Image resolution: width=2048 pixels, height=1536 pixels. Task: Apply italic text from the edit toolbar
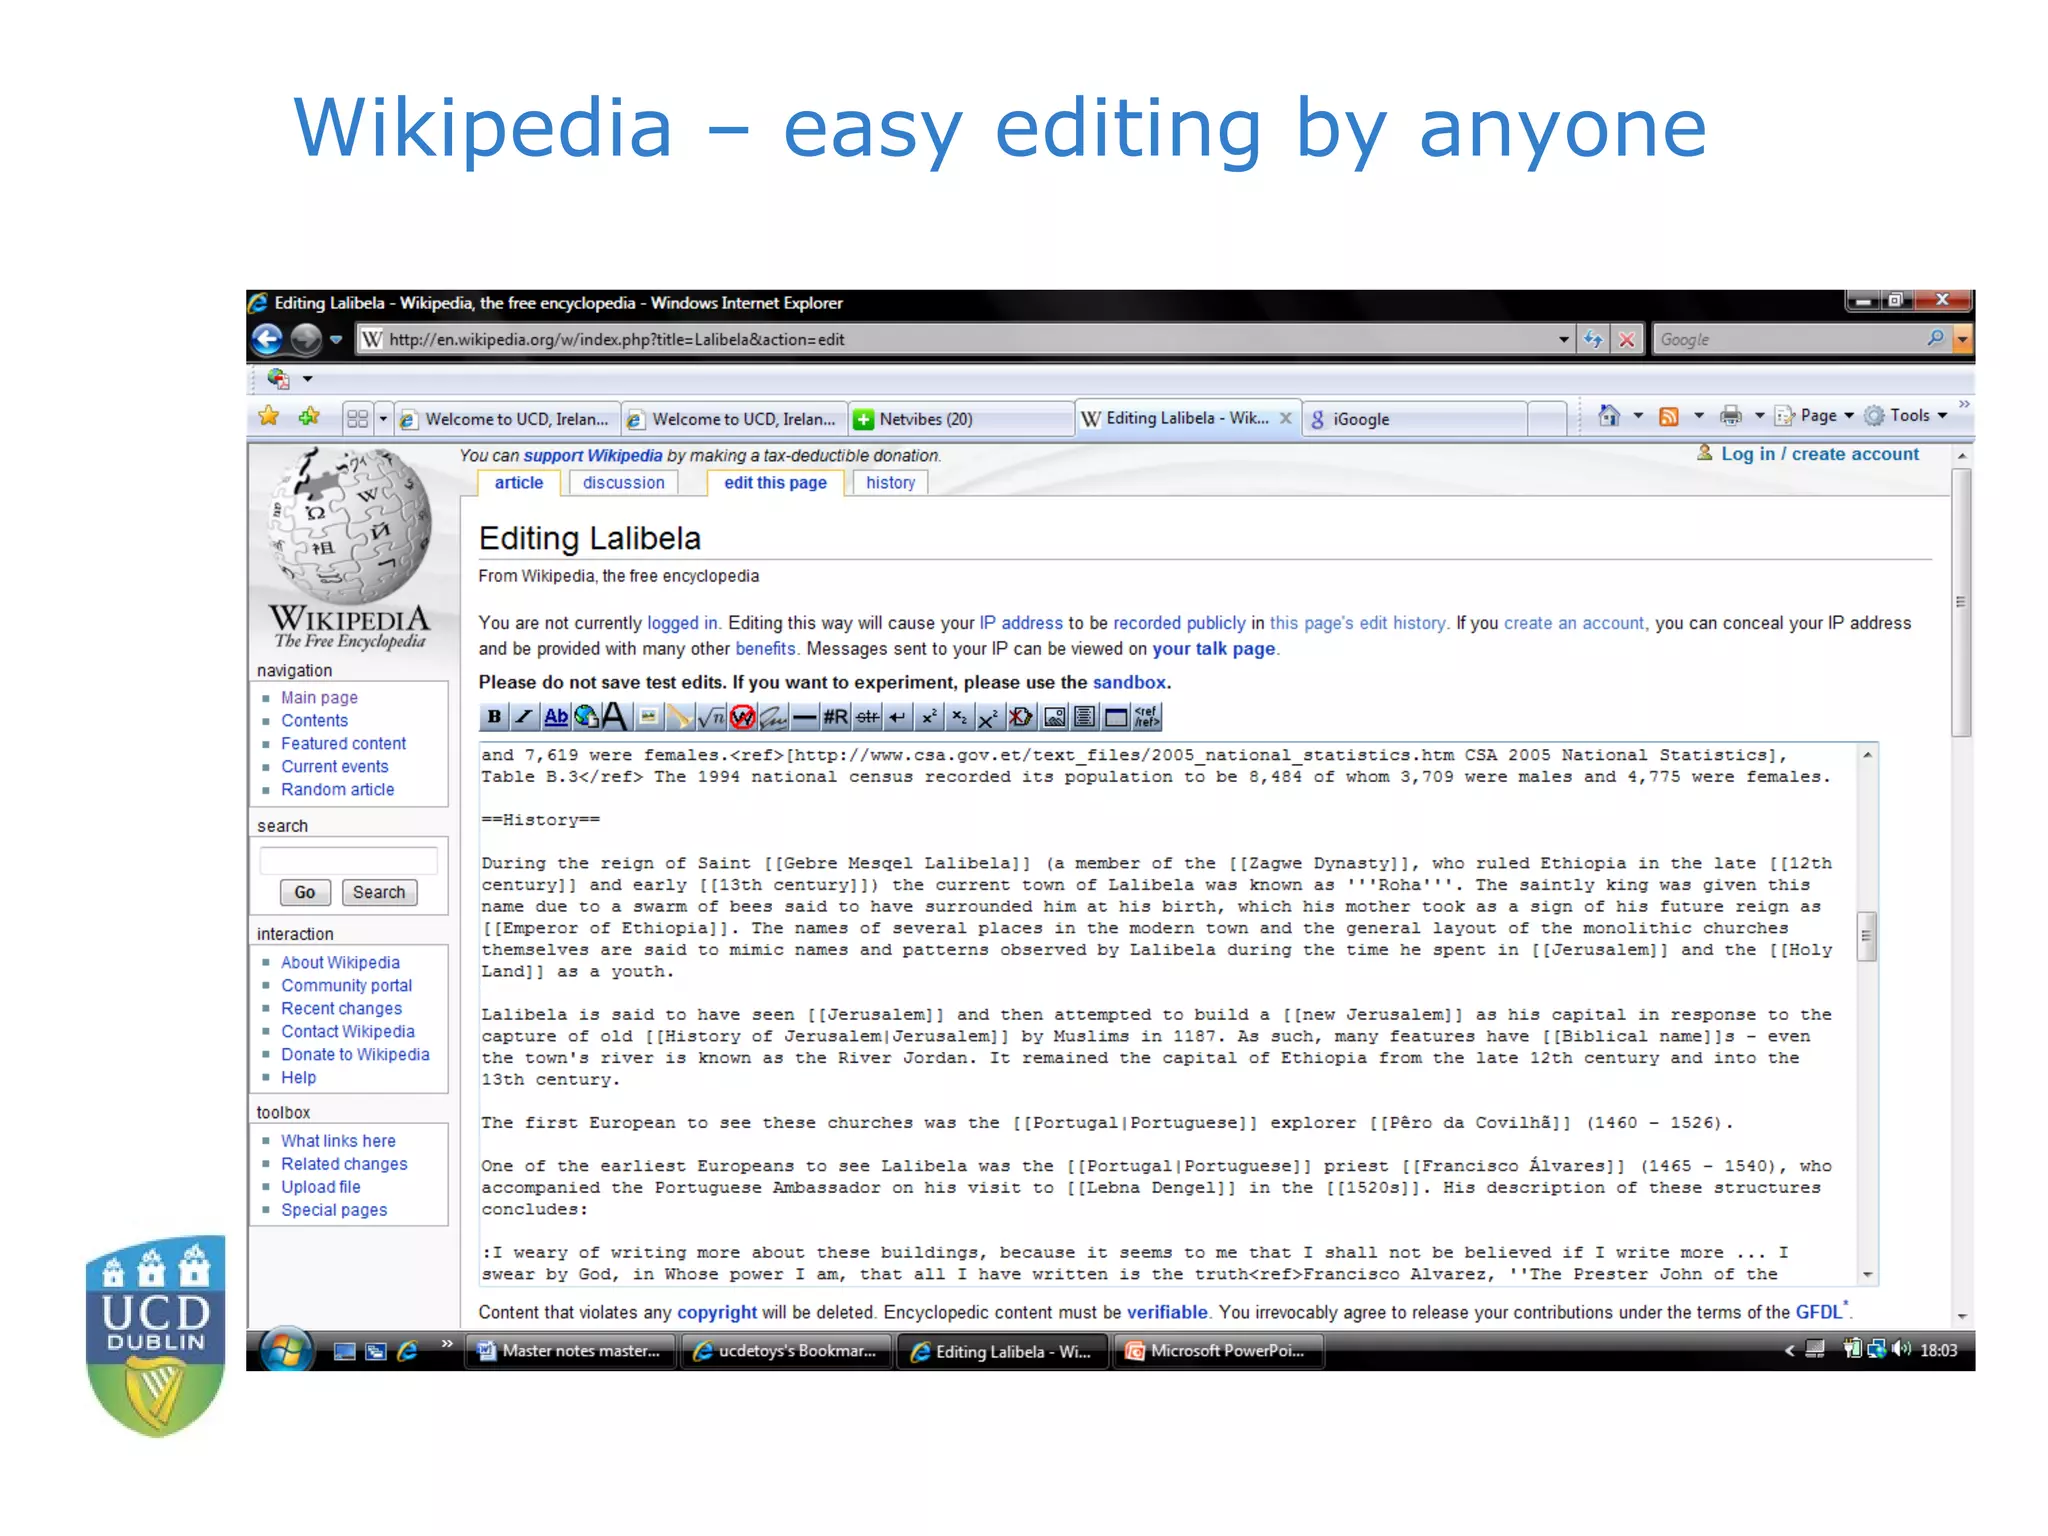(525, 716)
